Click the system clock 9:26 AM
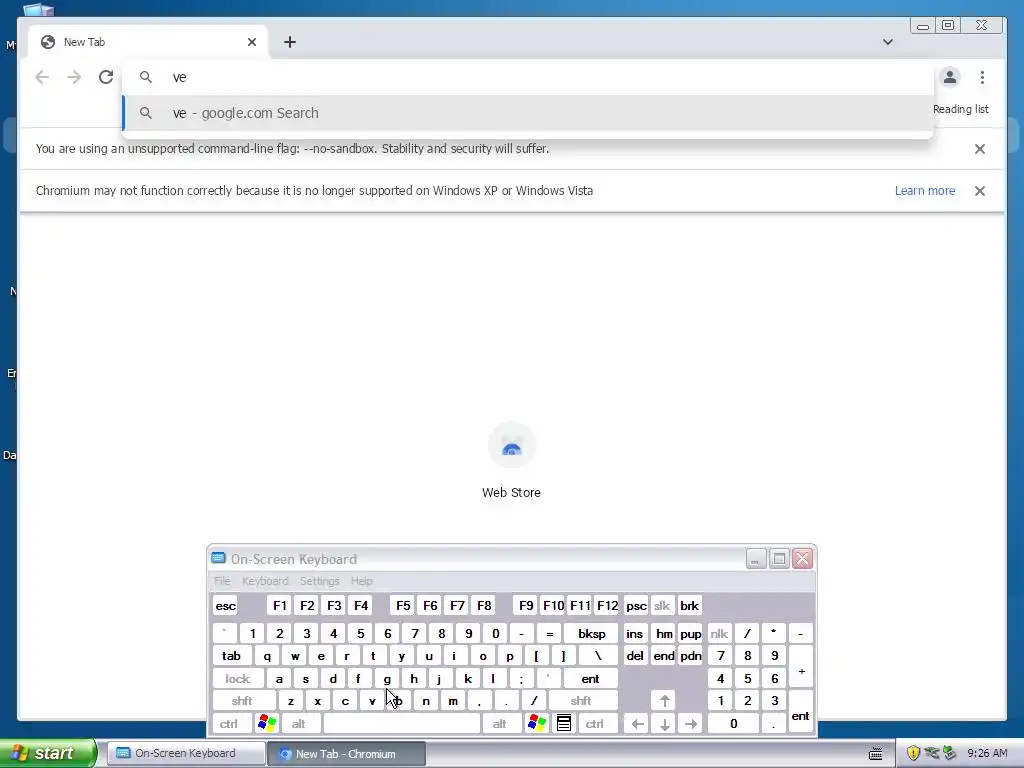1024x768 pixels. (x=987, y=753)
